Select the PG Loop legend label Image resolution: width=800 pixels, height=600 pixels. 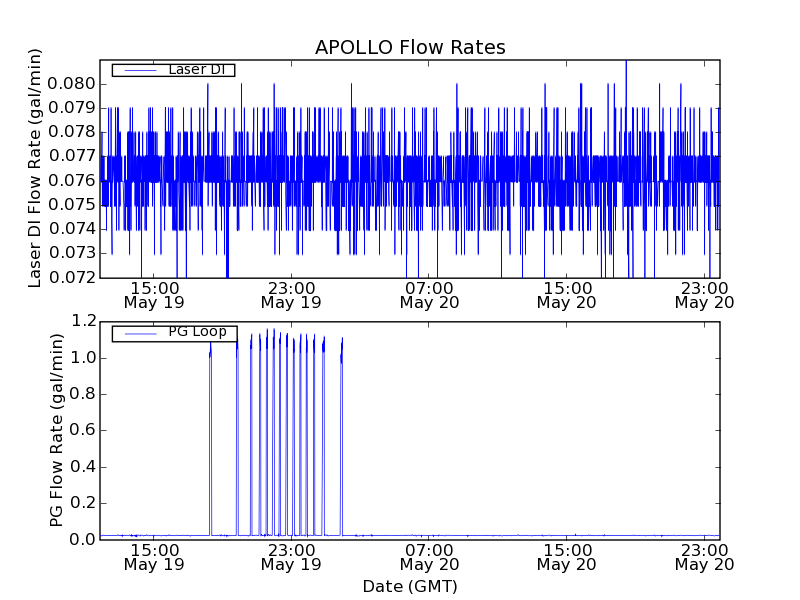[x=196, y=332]
